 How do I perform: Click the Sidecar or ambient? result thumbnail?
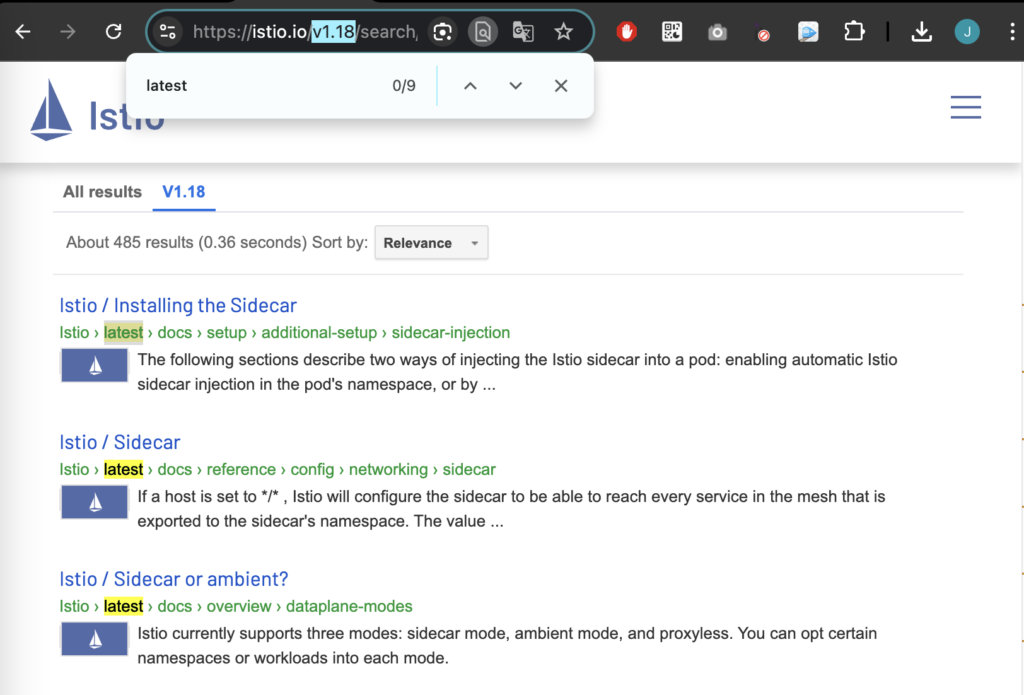pyautogui.click(x=95, y=639)
